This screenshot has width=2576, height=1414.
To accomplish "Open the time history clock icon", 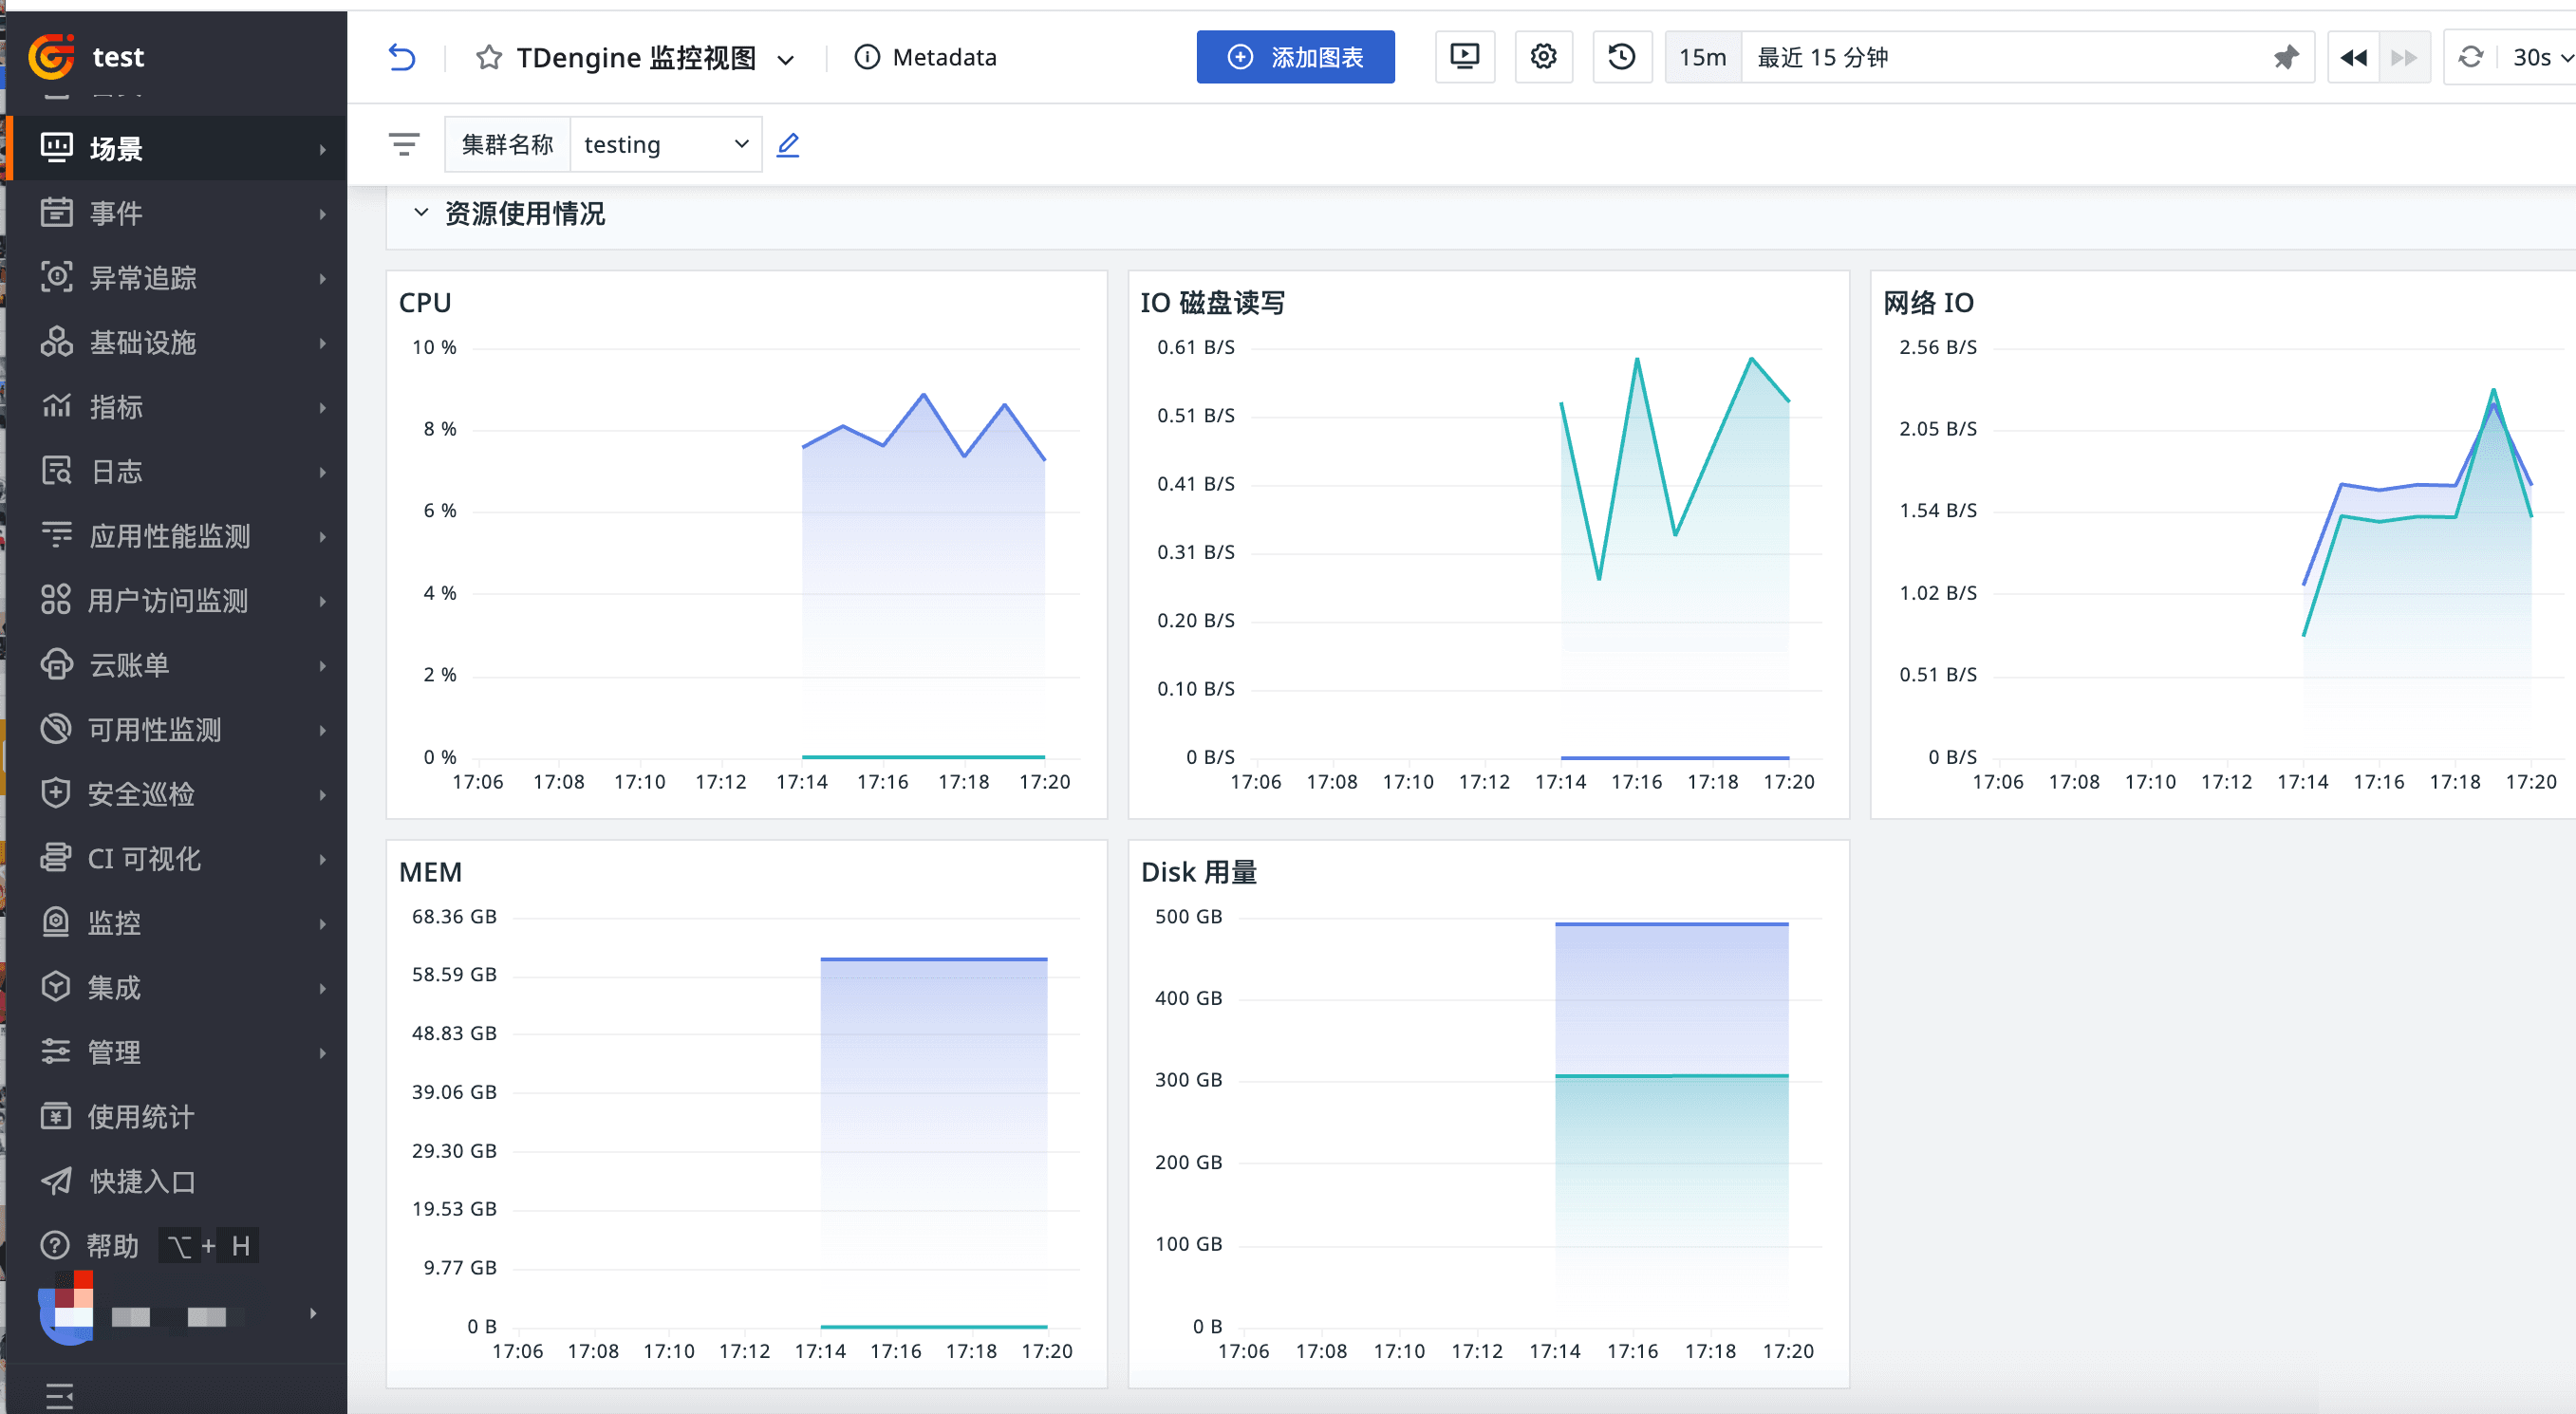I will point(1621,57).
